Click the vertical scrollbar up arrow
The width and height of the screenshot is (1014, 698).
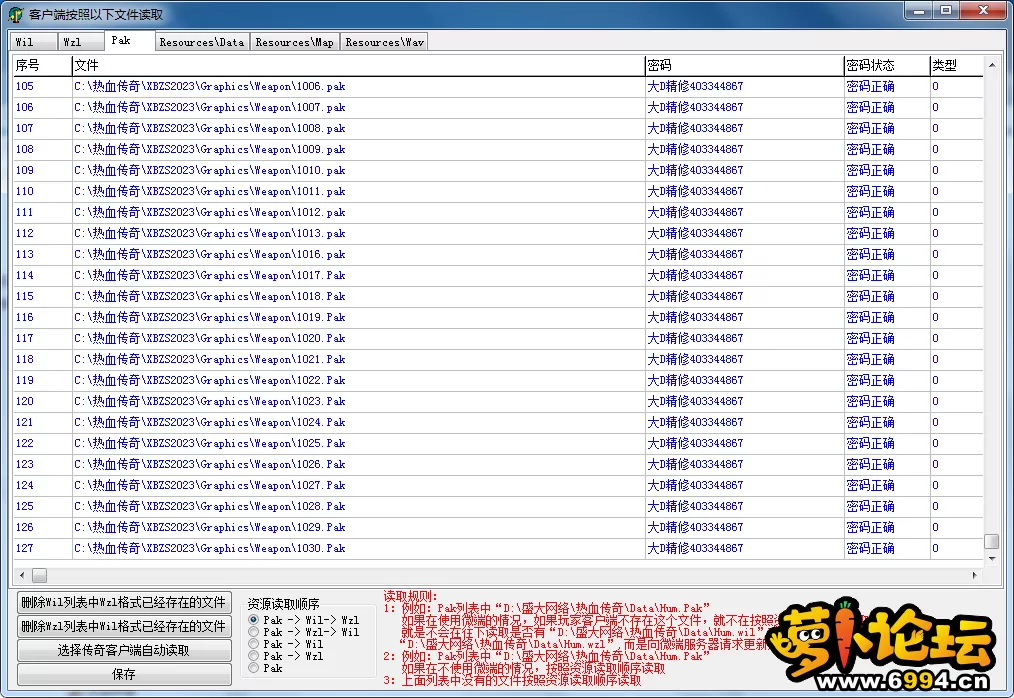pos(991,65)
